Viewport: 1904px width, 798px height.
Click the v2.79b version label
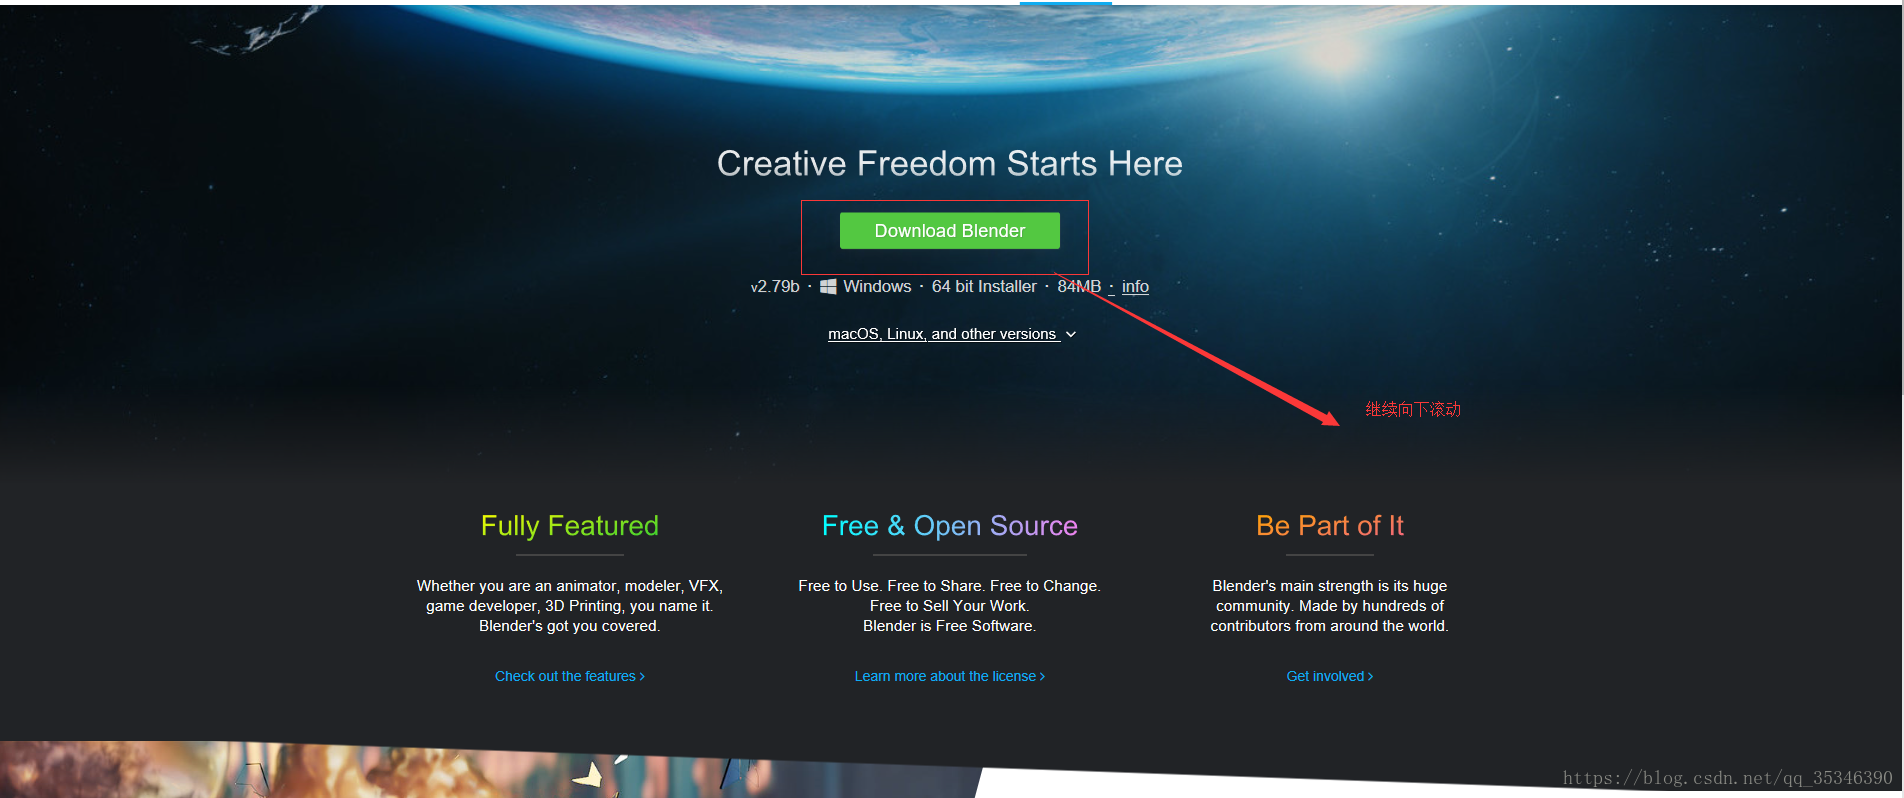pos(775,287)
